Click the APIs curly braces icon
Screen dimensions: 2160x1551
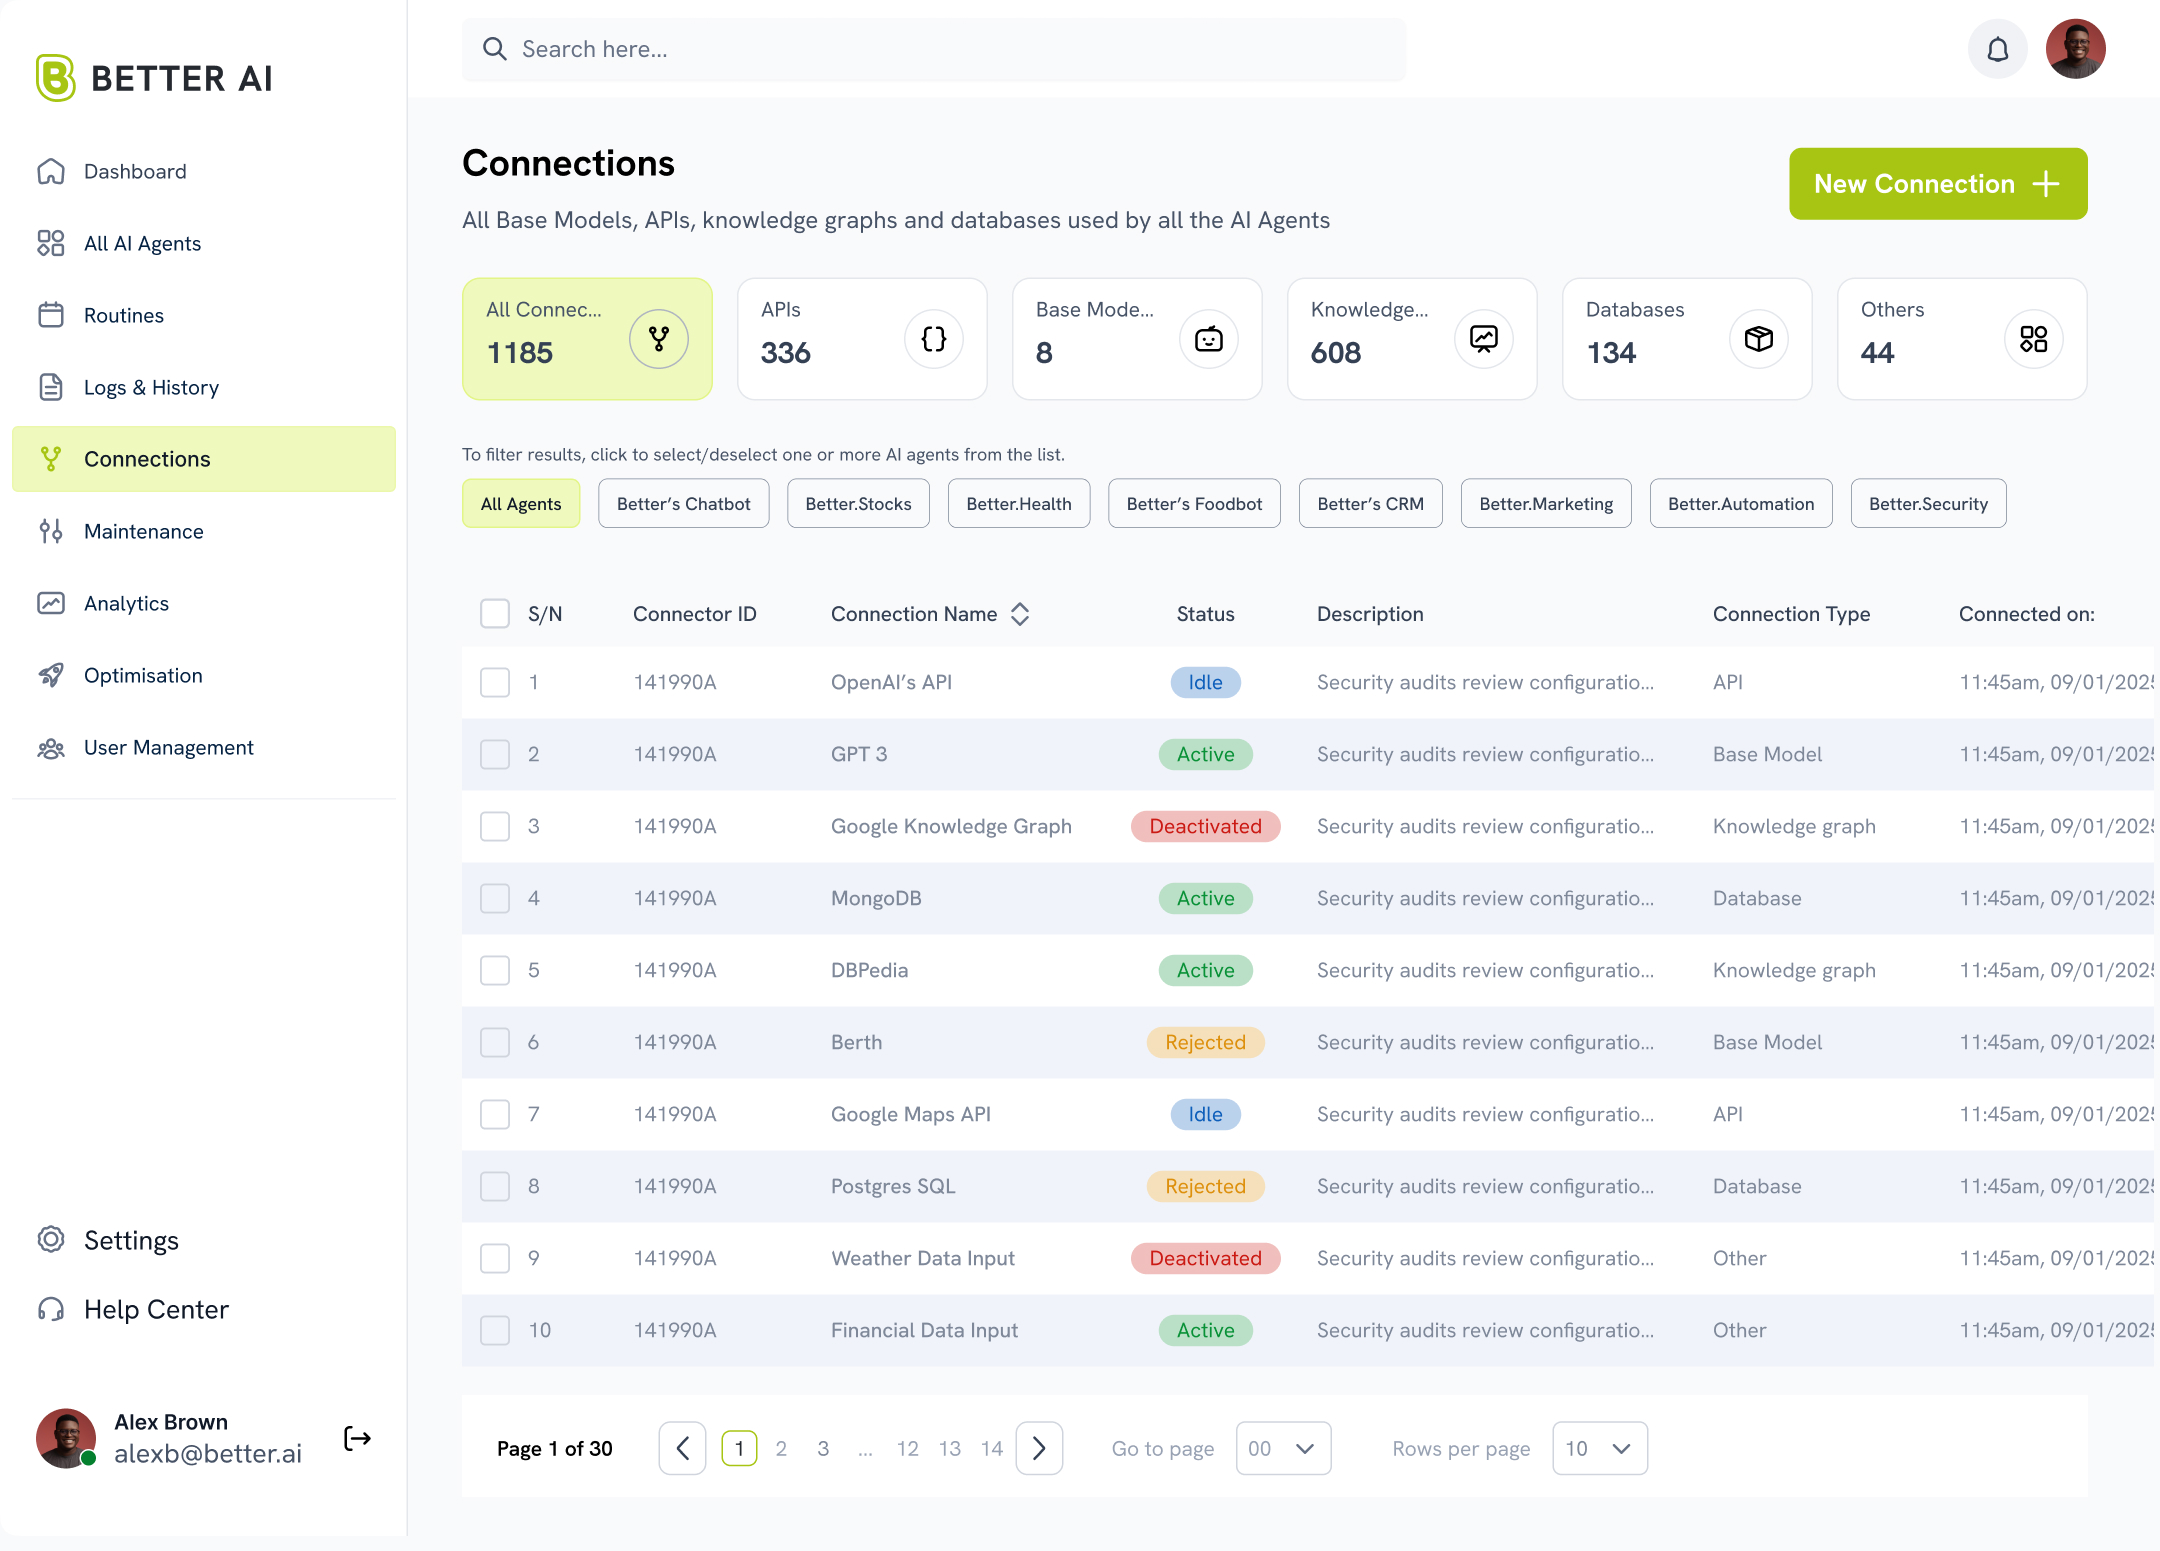point(933,339)
